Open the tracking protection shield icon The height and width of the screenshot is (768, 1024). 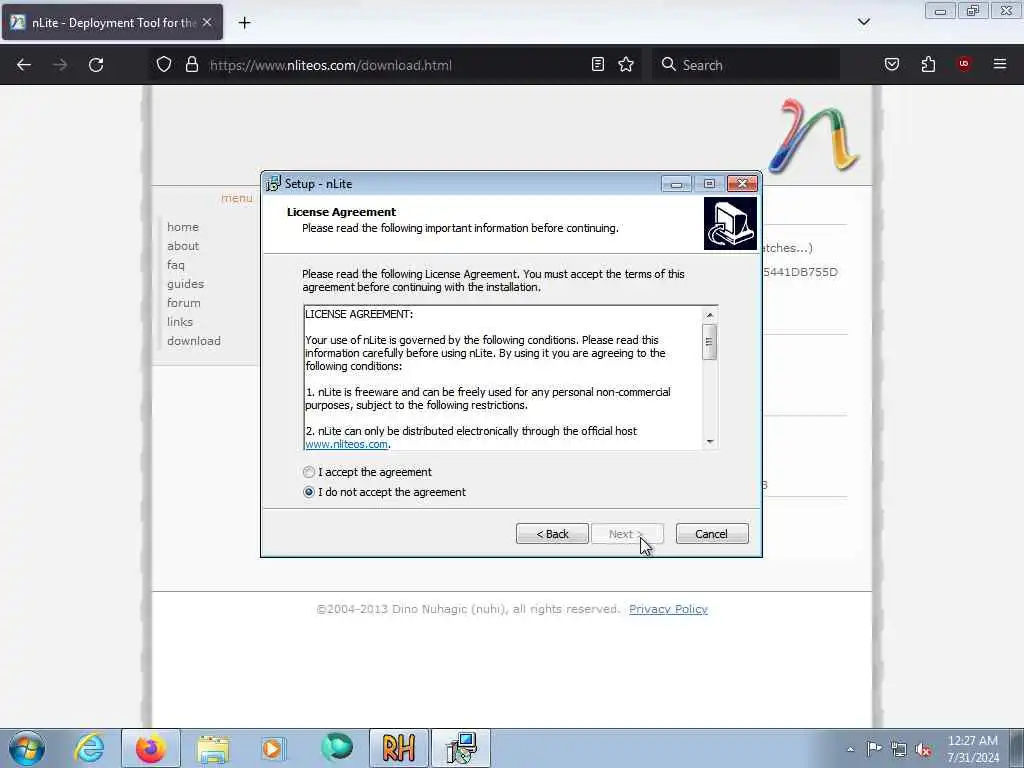(164, 65)
